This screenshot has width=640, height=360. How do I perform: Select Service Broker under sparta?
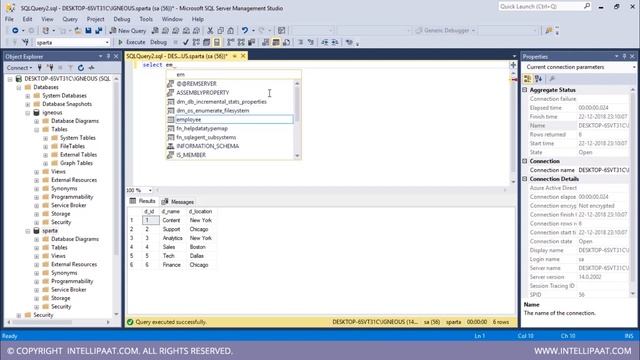pyautogui.click(x=69, y=290)
